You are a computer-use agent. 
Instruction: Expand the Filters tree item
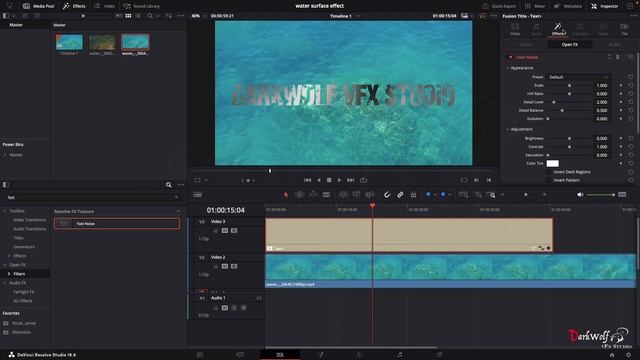(9, 274)
